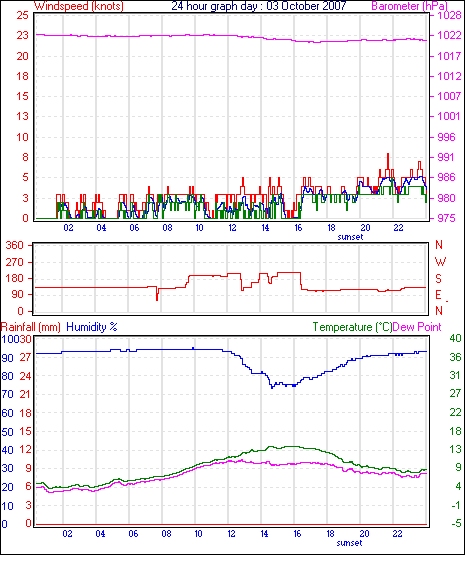Screen dimensions: 466x563
Task: Click the 25 knots windspeed scale label
Action: point(22,15)
